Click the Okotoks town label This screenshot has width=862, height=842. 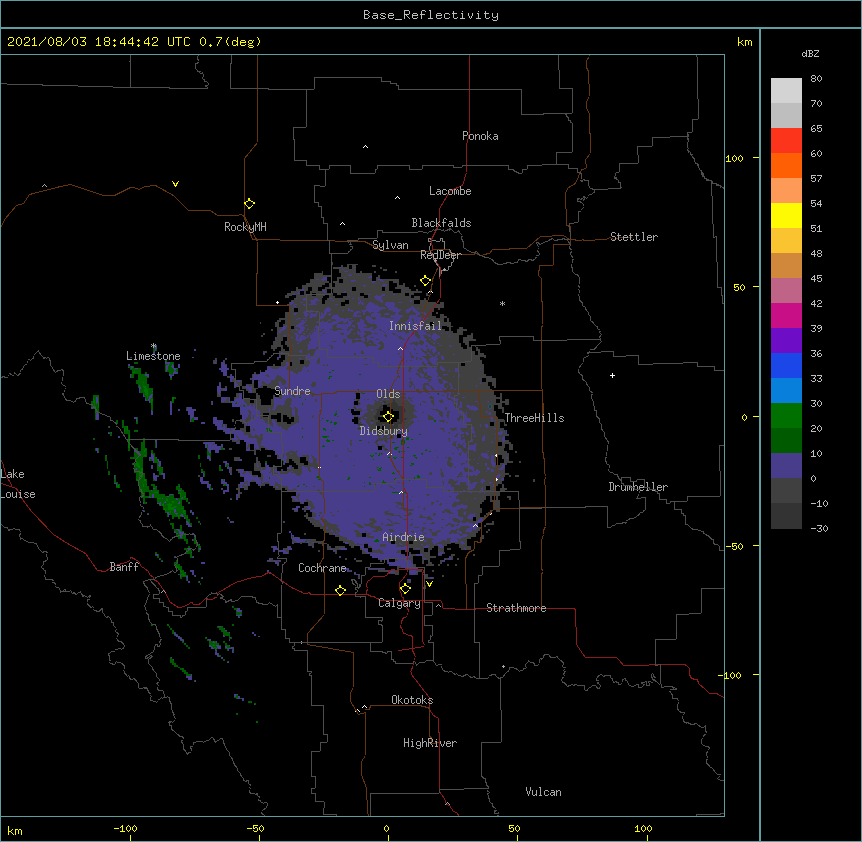(412, 700)
